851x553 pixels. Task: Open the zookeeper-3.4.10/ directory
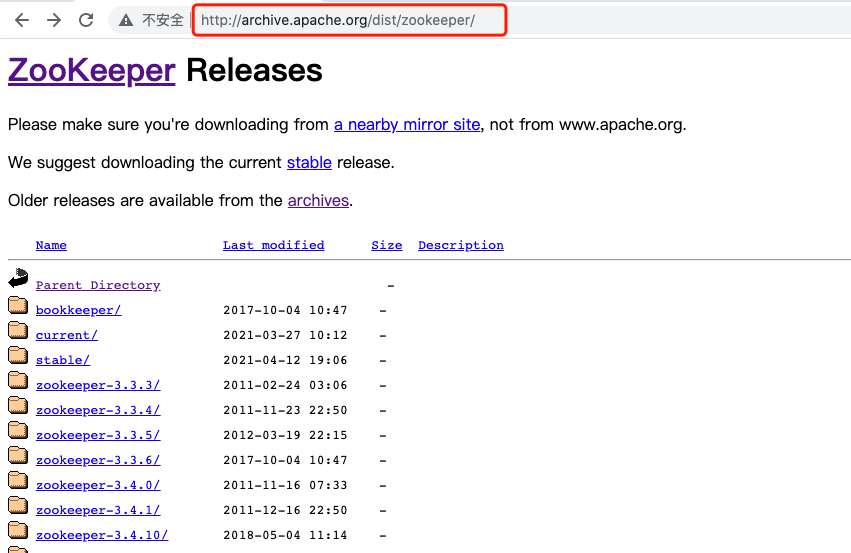[102, 535]
